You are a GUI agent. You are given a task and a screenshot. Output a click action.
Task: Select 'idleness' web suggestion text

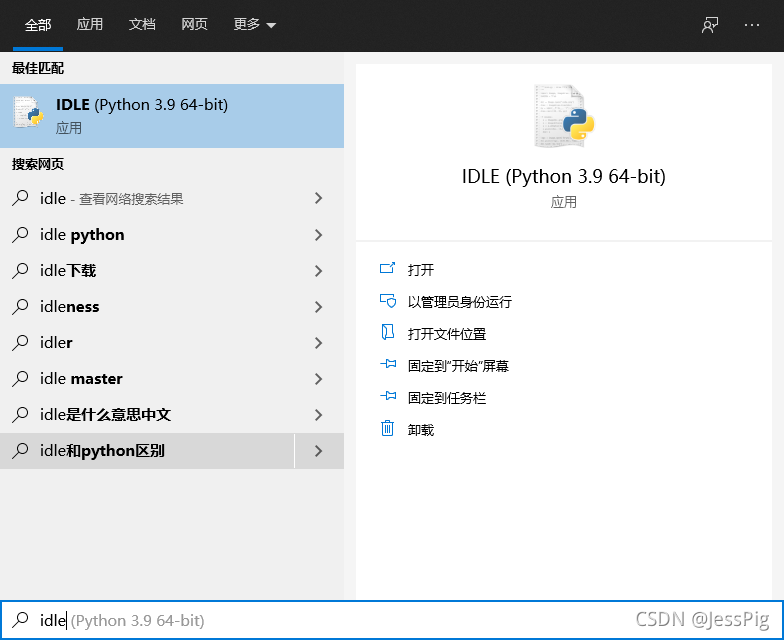[x=70, y=306]
